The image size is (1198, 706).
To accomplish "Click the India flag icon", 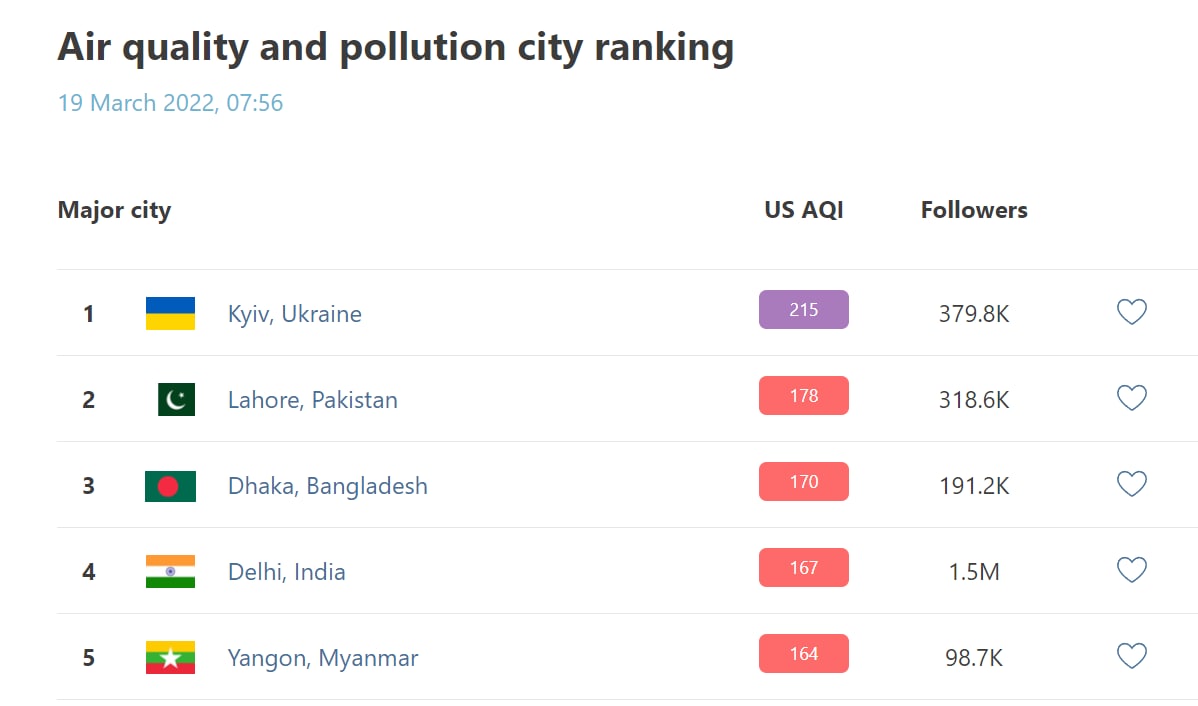I will 170,572.
